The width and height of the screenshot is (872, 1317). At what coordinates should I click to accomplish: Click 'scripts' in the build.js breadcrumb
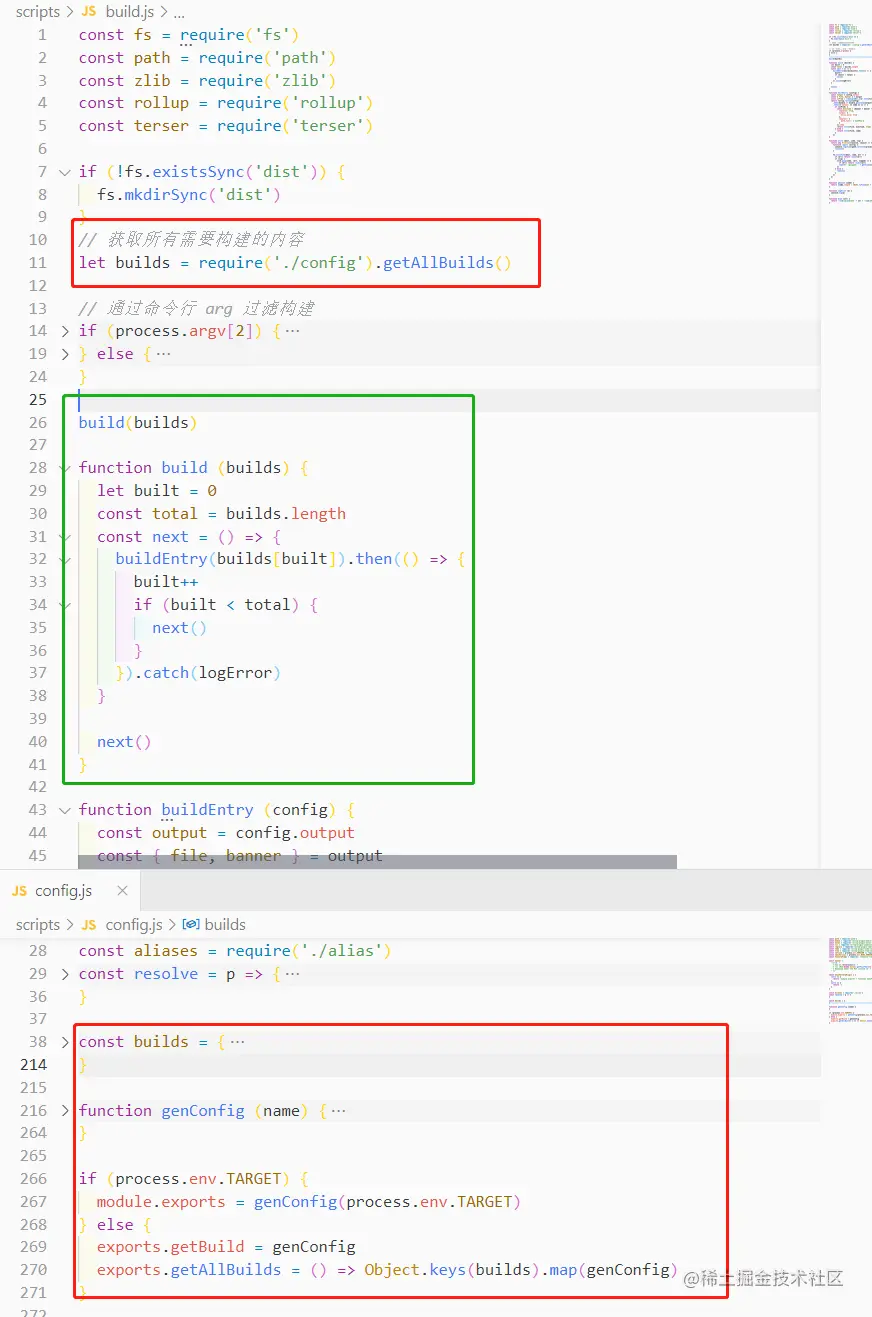pos(38,12)
